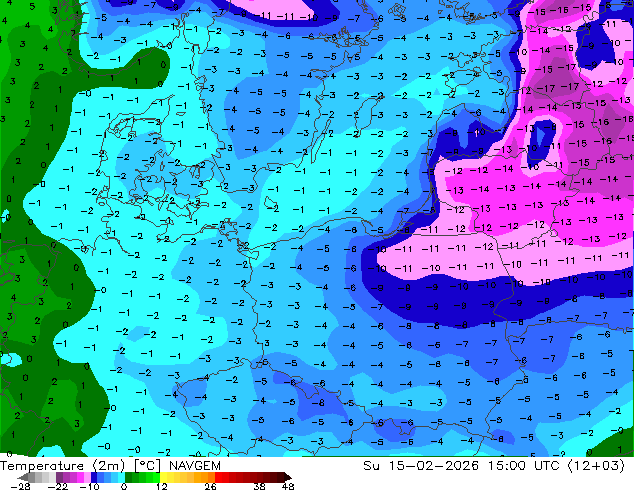
Task: Click the dark brown arrow at the legend's right end
Action: tap(288, 477)
